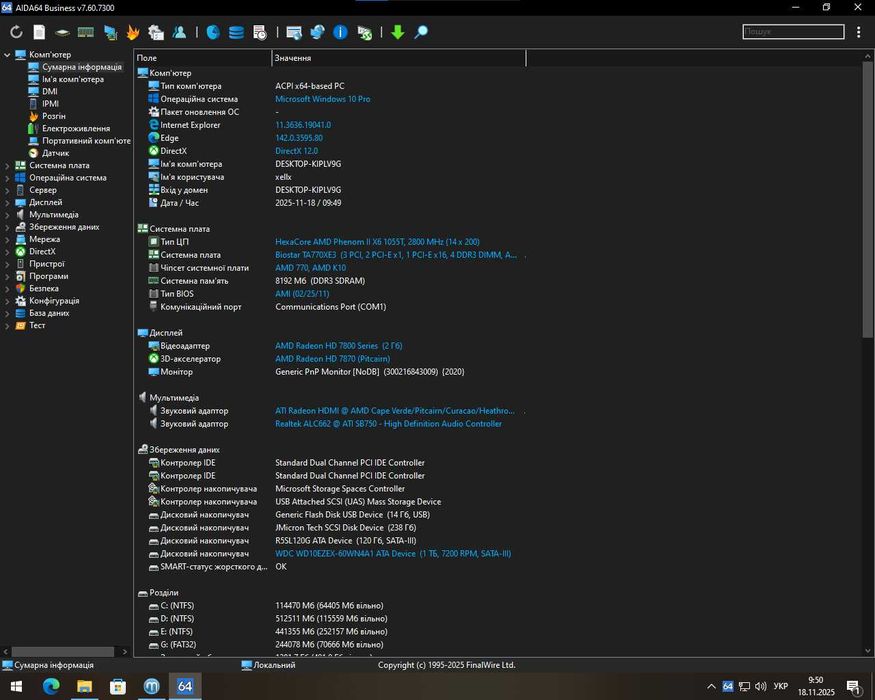Click the flame stability test toolbar icon
This screenshot has width=875, height=700.
coord(132,32)
